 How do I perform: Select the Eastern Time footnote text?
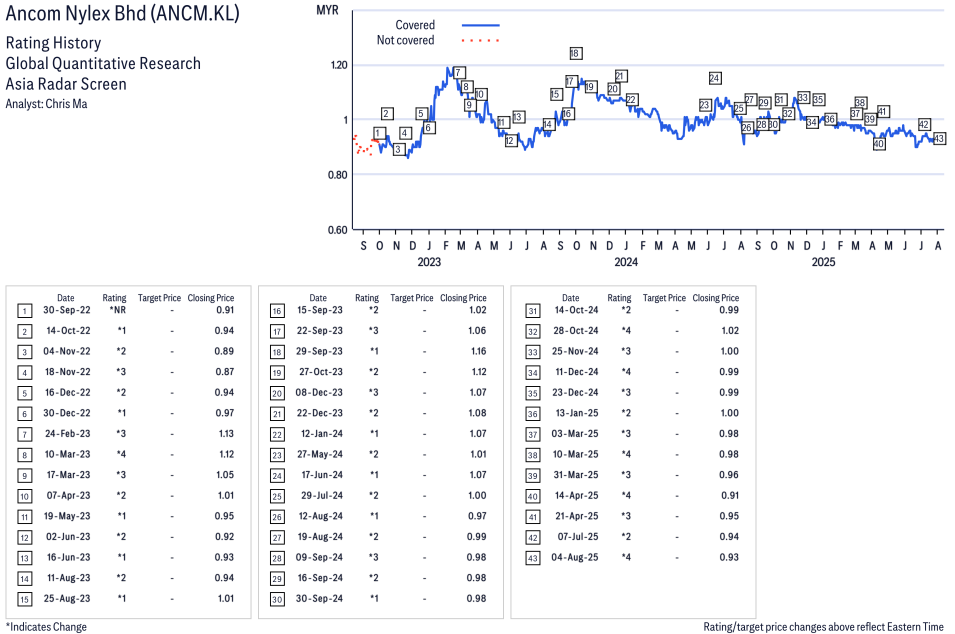tap(823, 627)
